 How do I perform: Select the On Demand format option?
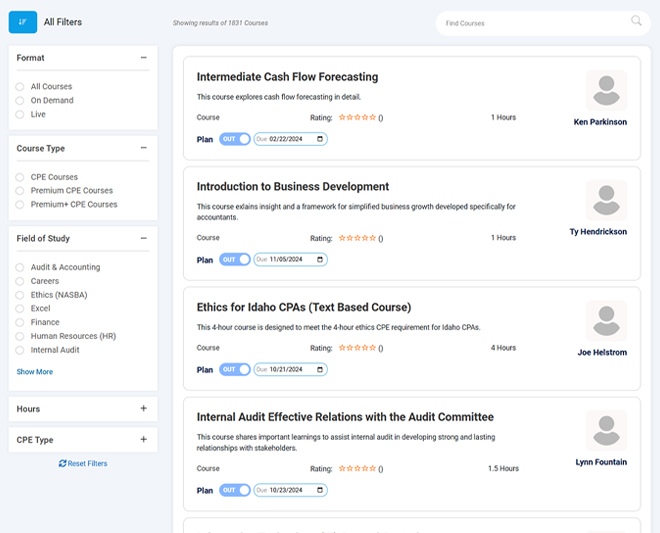(20, 101)
